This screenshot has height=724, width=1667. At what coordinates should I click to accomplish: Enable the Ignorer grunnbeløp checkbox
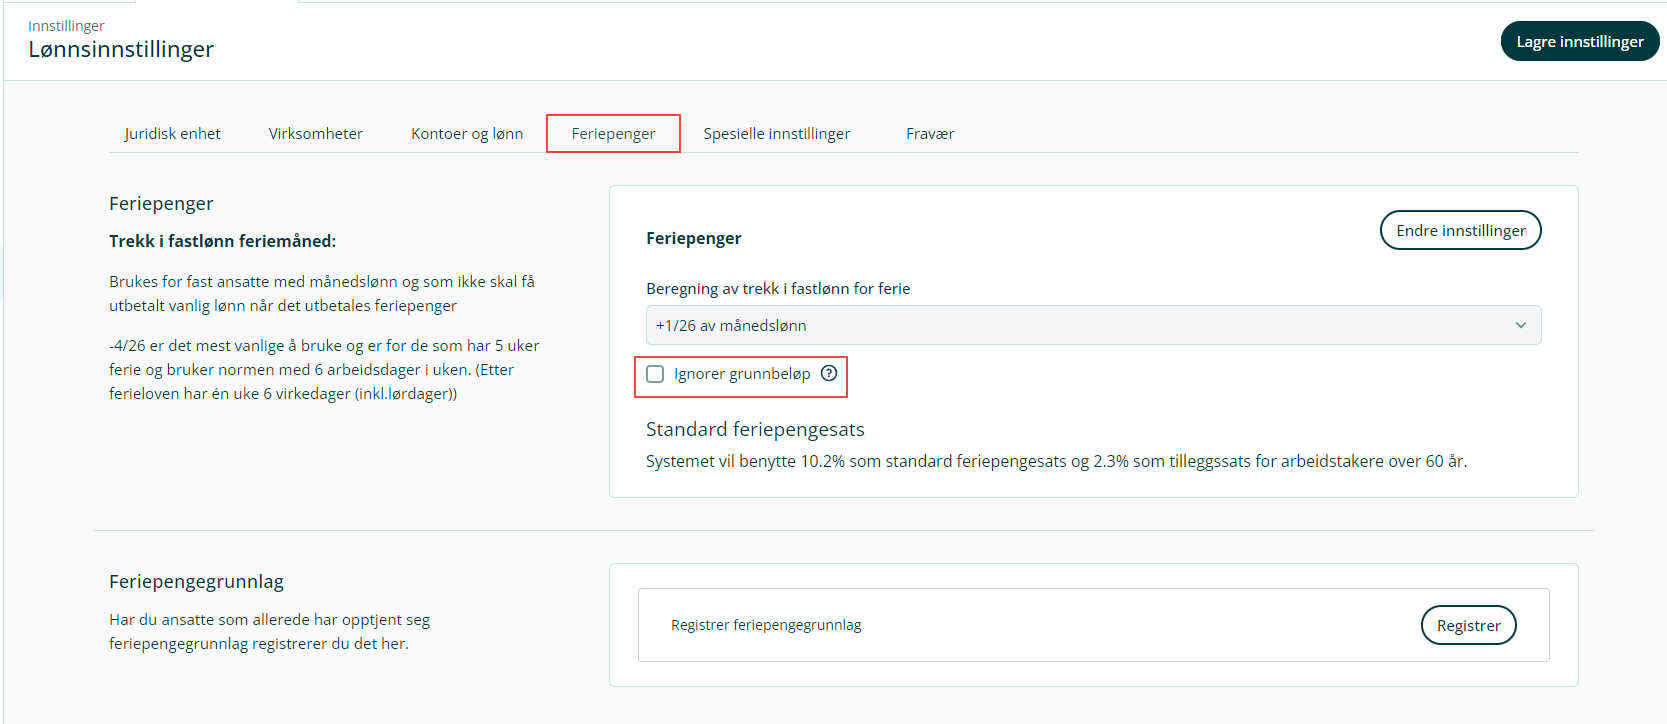tap(655, 374)
